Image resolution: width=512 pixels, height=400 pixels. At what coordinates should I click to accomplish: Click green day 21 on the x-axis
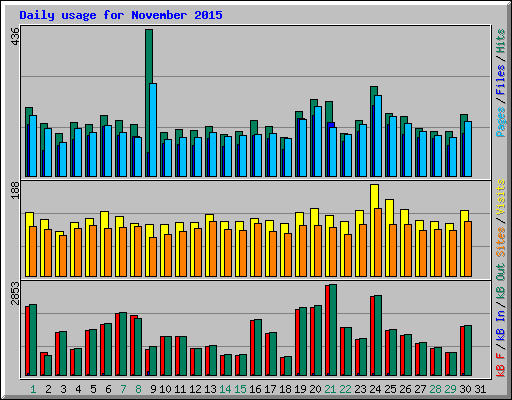pos(330,389)
